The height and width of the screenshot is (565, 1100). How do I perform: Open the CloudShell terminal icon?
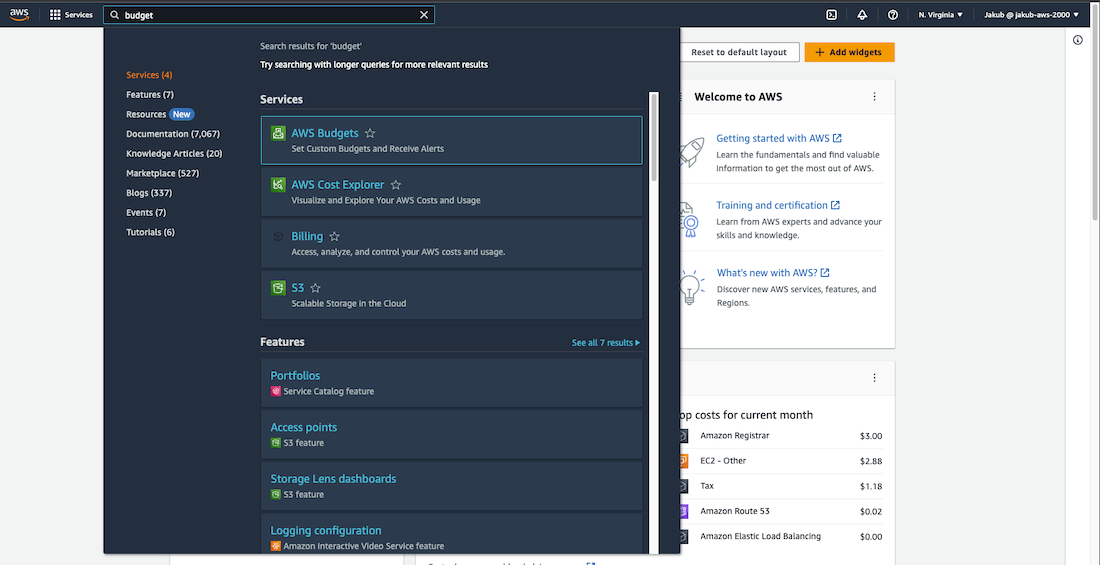(x=831, y=15)
